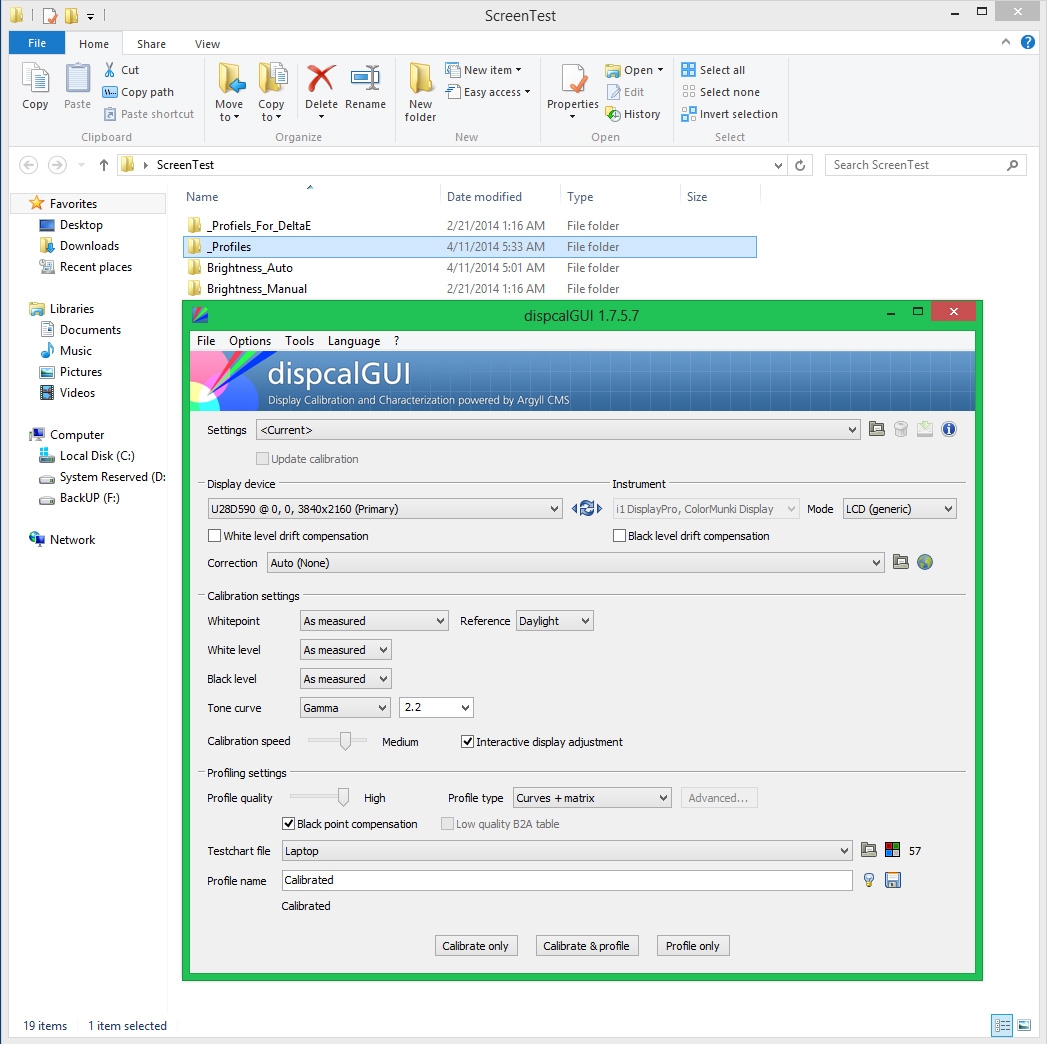Click the install profile icon beside Settings

pos(925,429)
